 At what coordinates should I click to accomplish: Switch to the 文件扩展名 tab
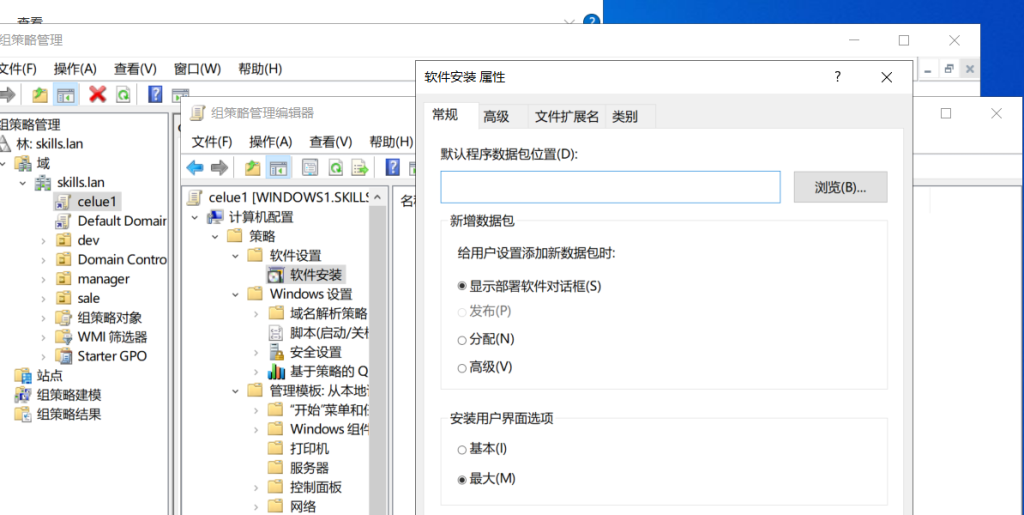(x=566, y=116)
